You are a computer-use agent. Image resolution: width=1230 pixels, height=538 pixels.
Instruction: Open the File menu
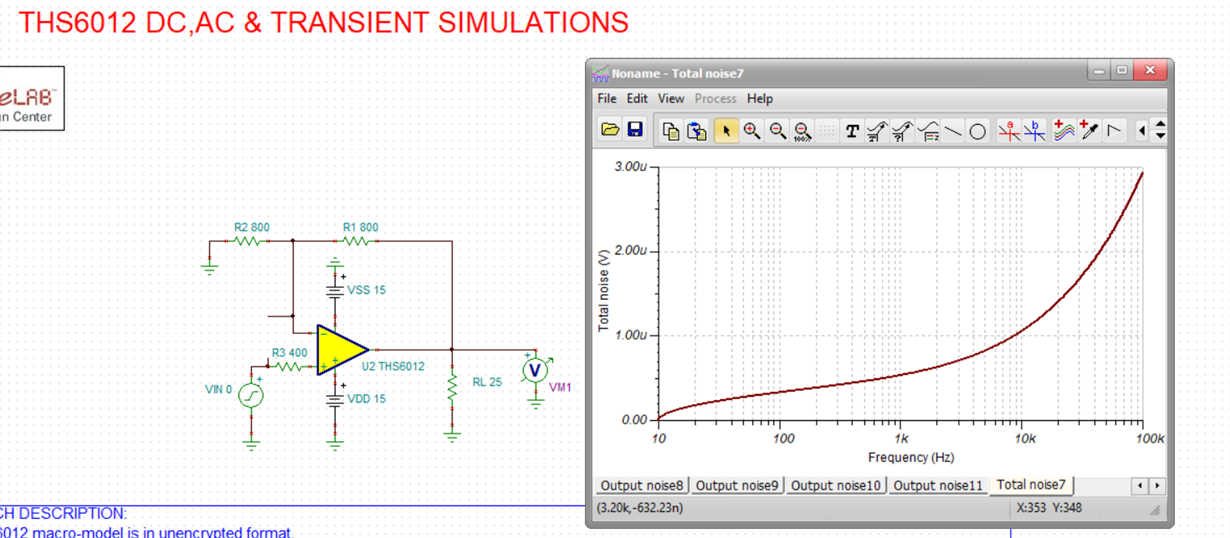coord(607,99)
